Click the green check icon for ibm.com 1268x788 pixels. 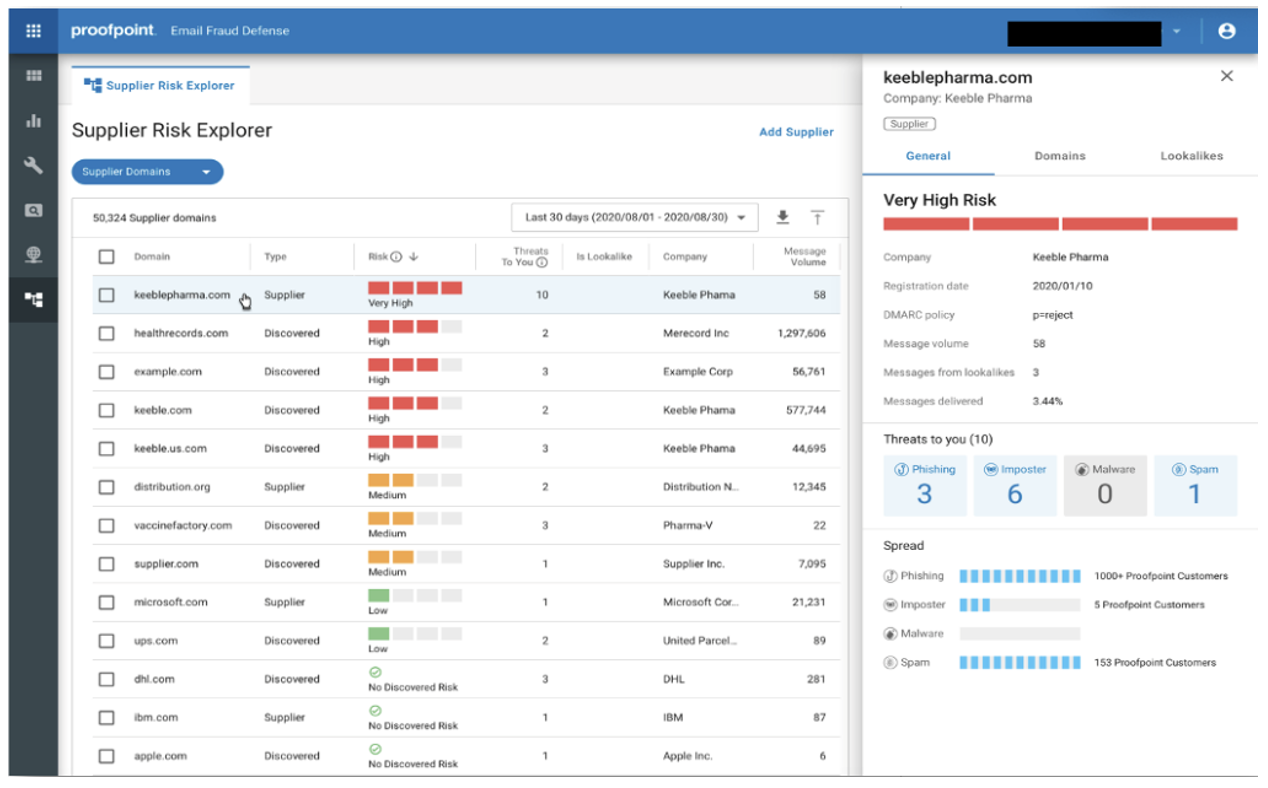pos(375,711)
